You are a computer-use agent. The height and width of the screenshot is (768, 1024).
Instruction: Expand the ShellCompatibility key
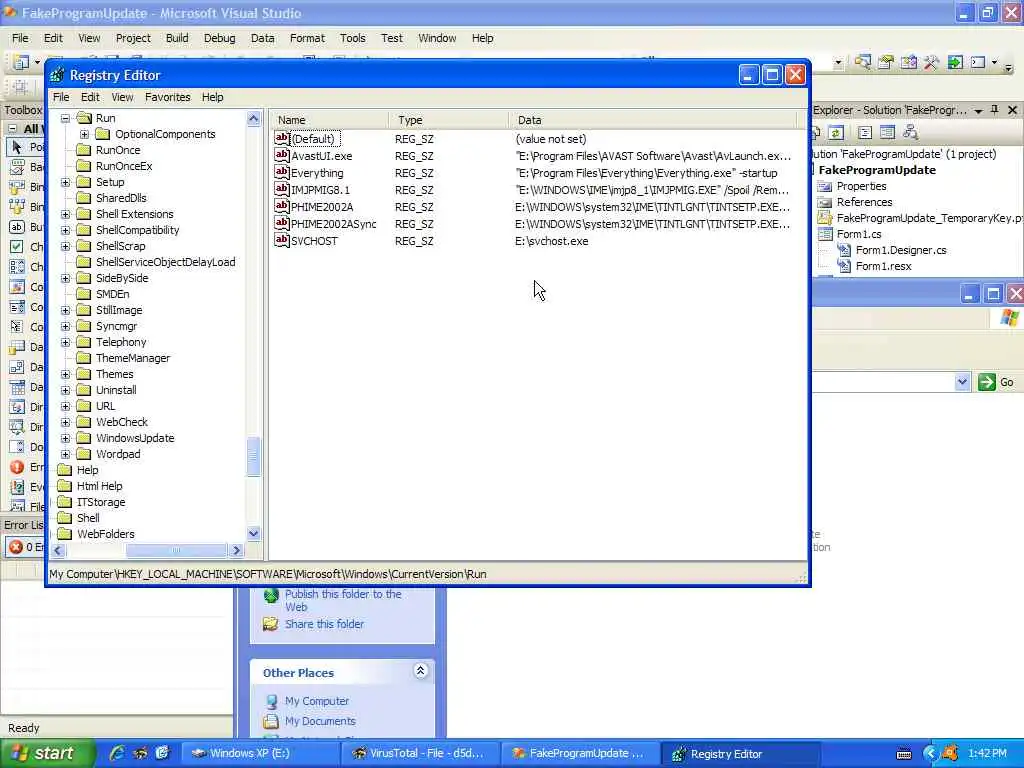[65, 231]
